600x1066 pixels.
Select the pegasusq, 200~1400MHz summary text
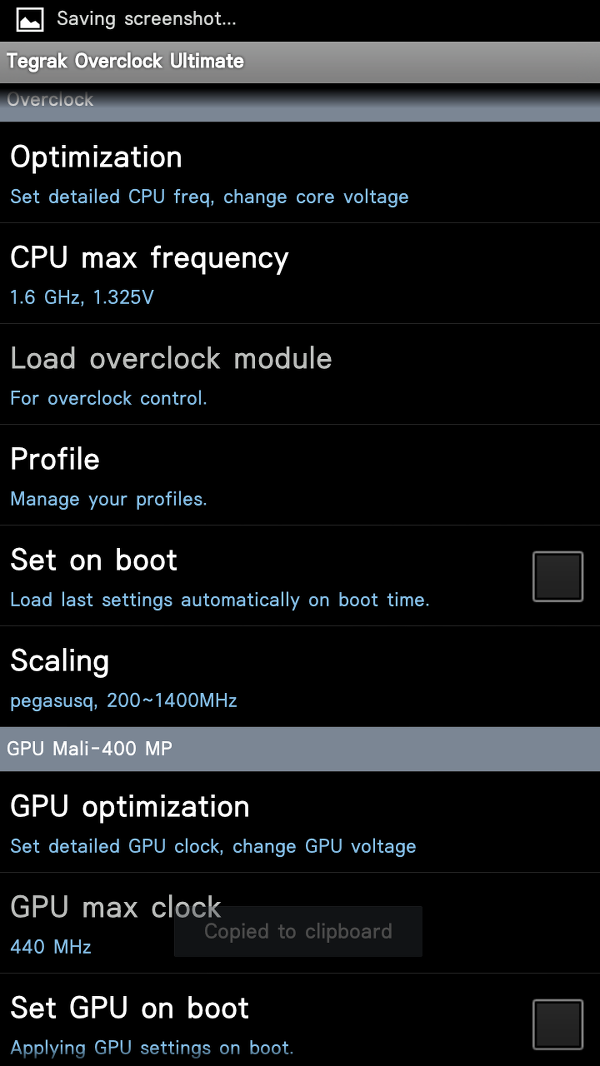[x=124, y=700]
